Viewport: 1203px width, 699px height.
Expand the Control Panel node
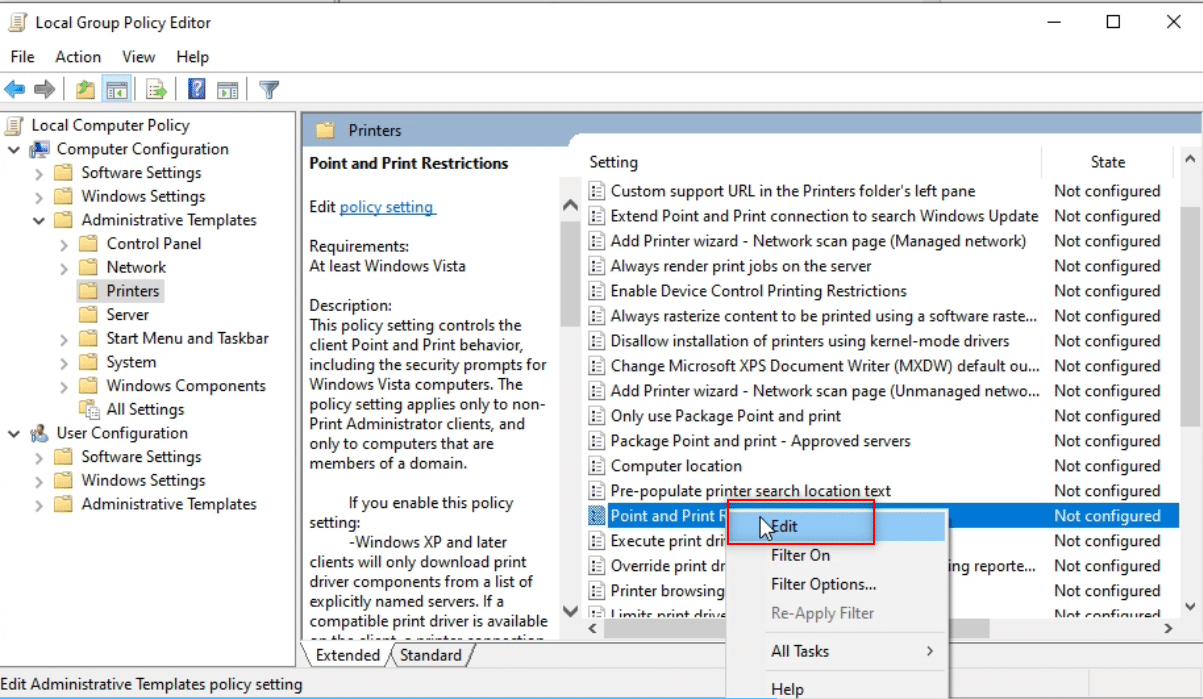click(x=64, y=244)
